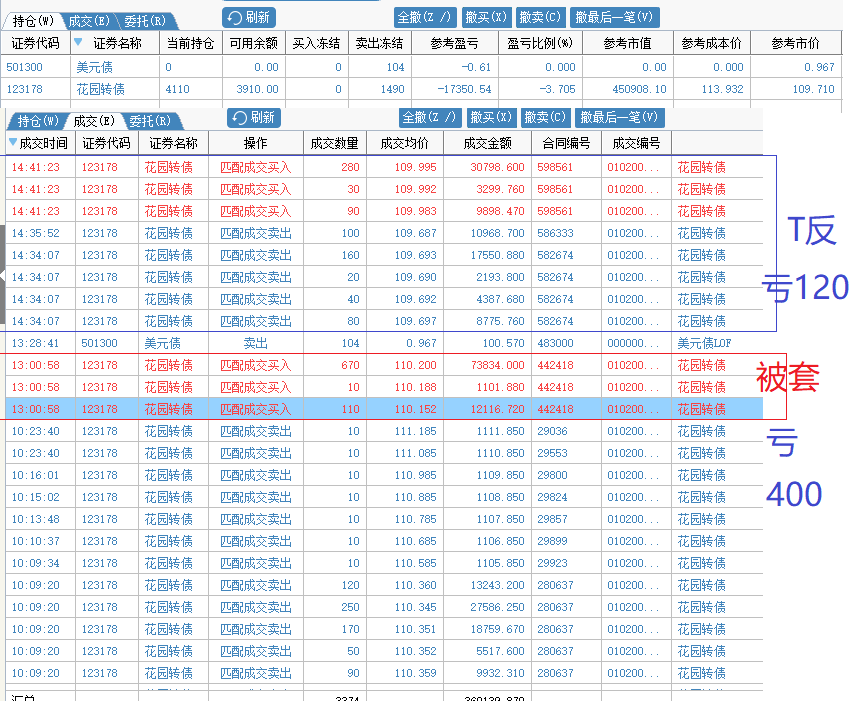This screenshot has width=851, height=710.
Task: Click the refresh icon in the lower trades panel
Action: pyautogui.click(x=240, y=118)
